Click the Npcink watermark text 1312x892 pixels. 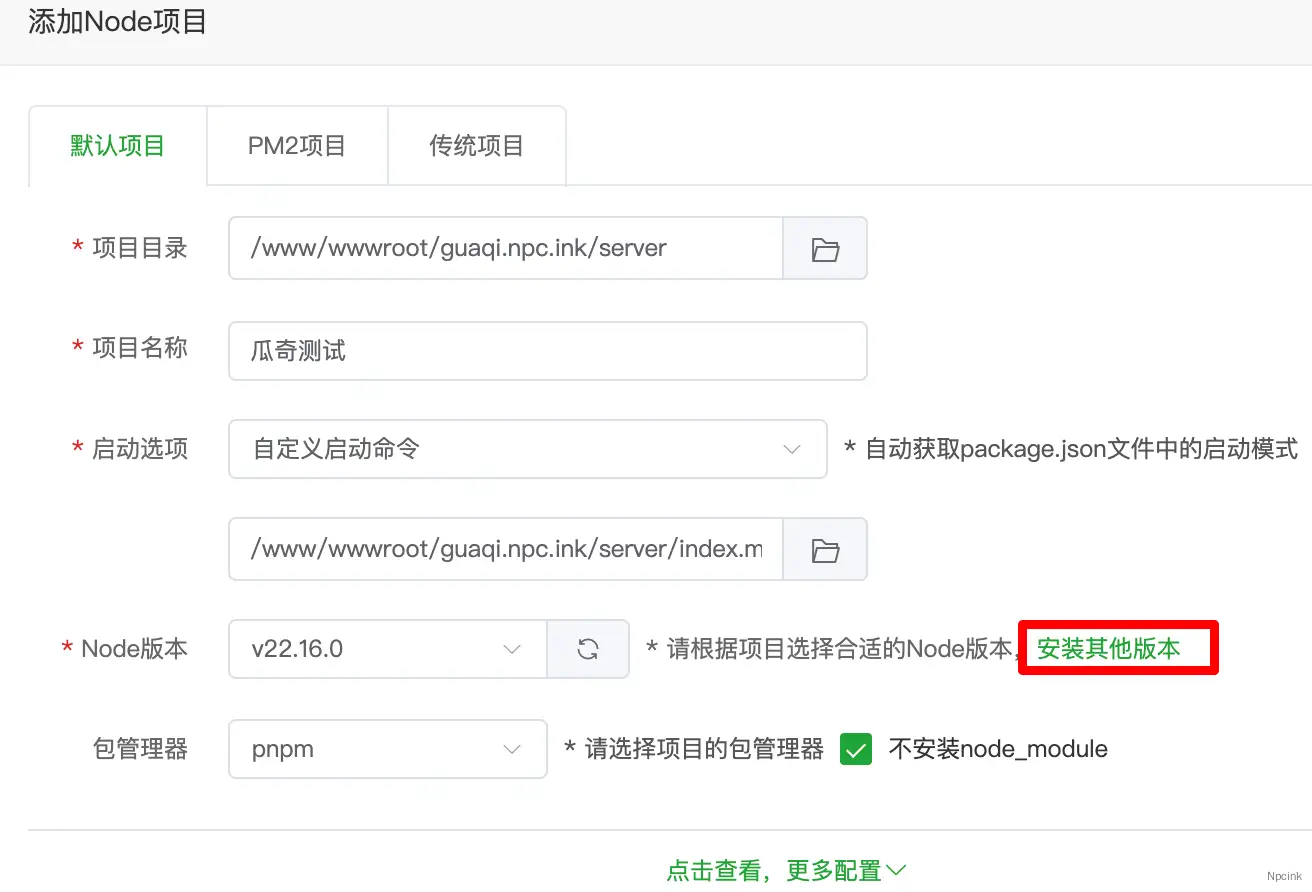tap(1284, 877)
